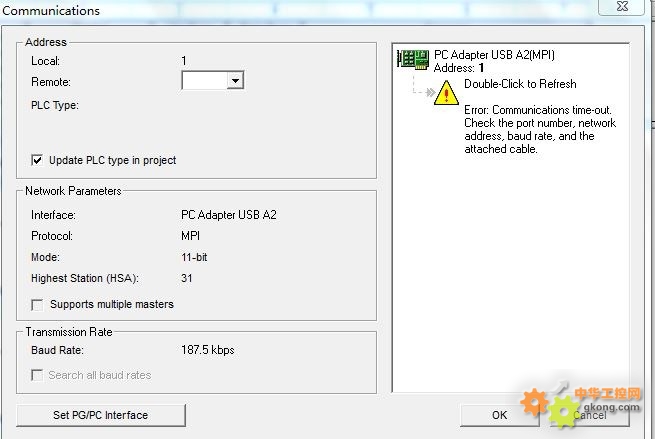Image resolution: width=655 pixels, height=439 pixels.
Task: Click the yellow warning triangle icon
Action: pos(446,92)
